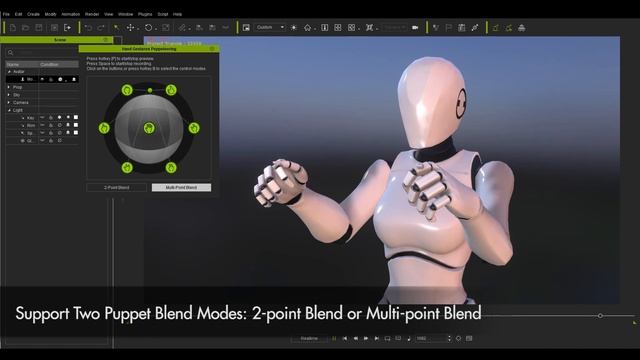The image size is (640, 360).
Task: Toggle visibility eye on the last light row
Action: coord(42,140)
